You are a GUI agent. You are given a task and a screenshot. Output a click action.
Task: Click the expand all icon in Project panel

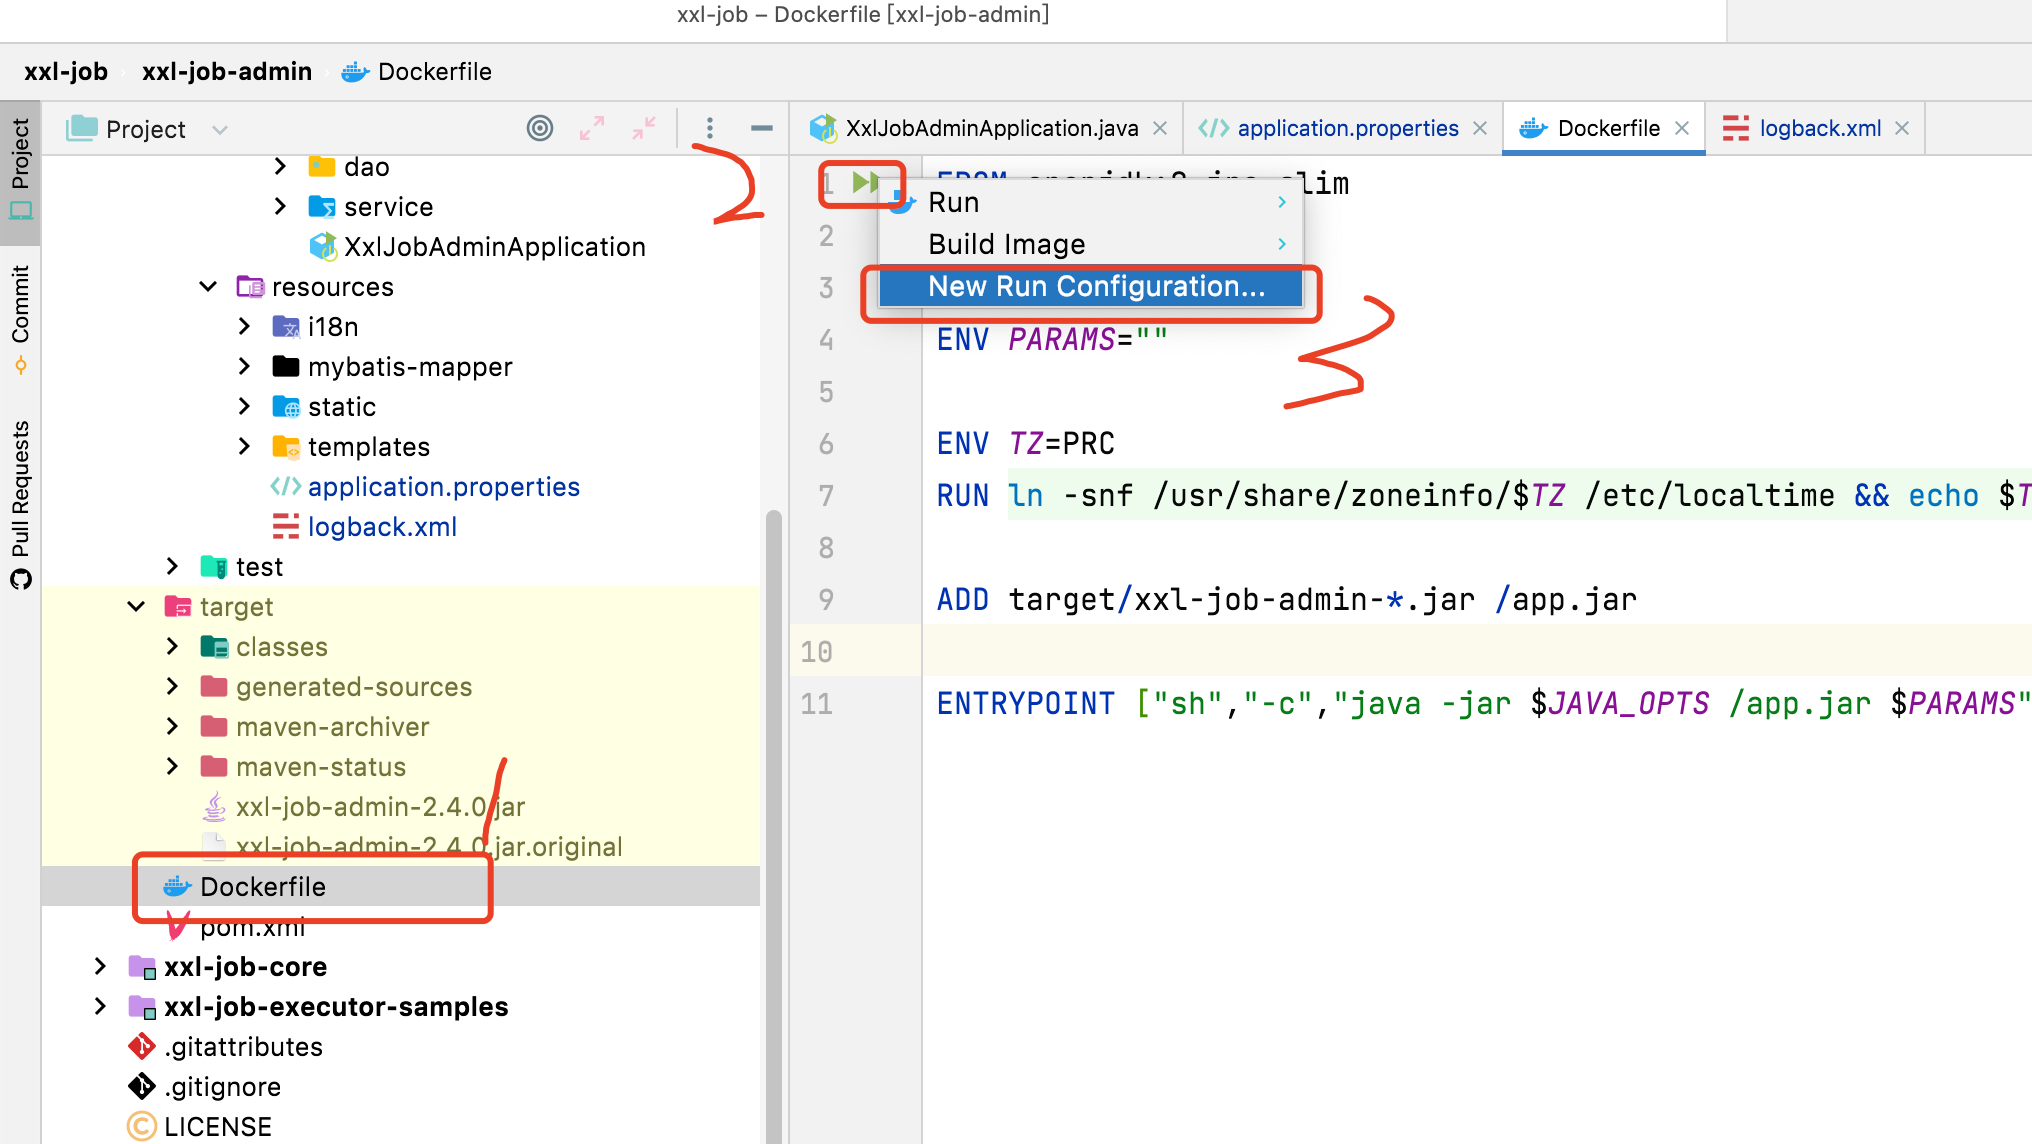coord(592,128)
